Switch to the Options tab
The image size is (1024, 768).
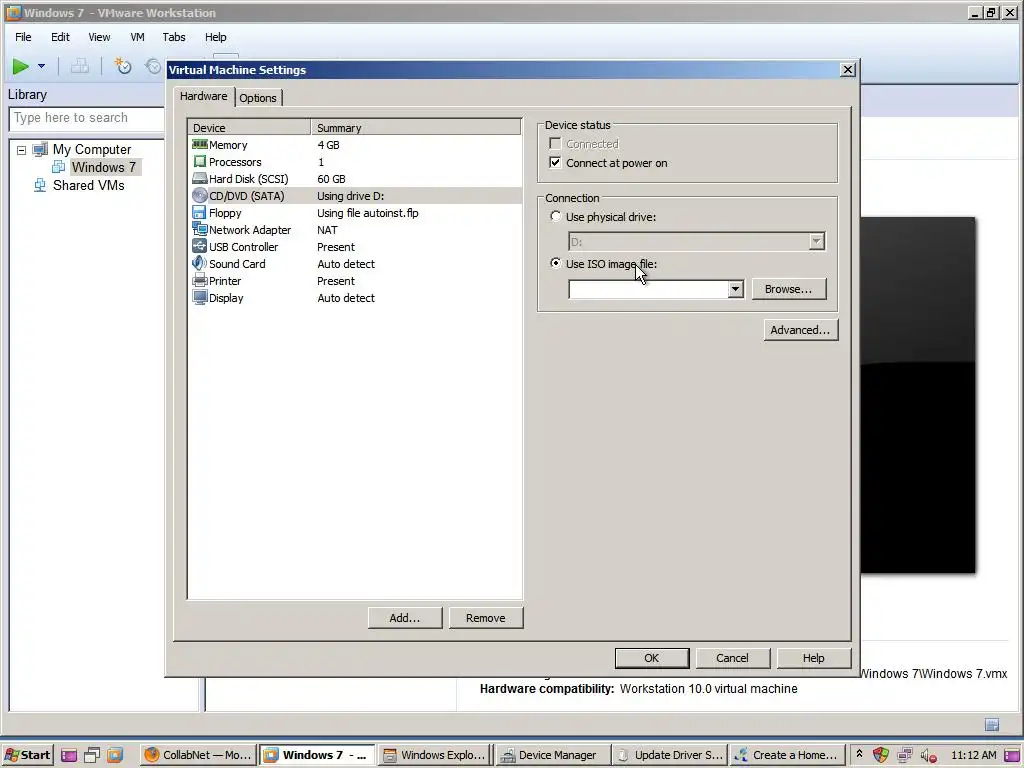click(x=258, y=98)
